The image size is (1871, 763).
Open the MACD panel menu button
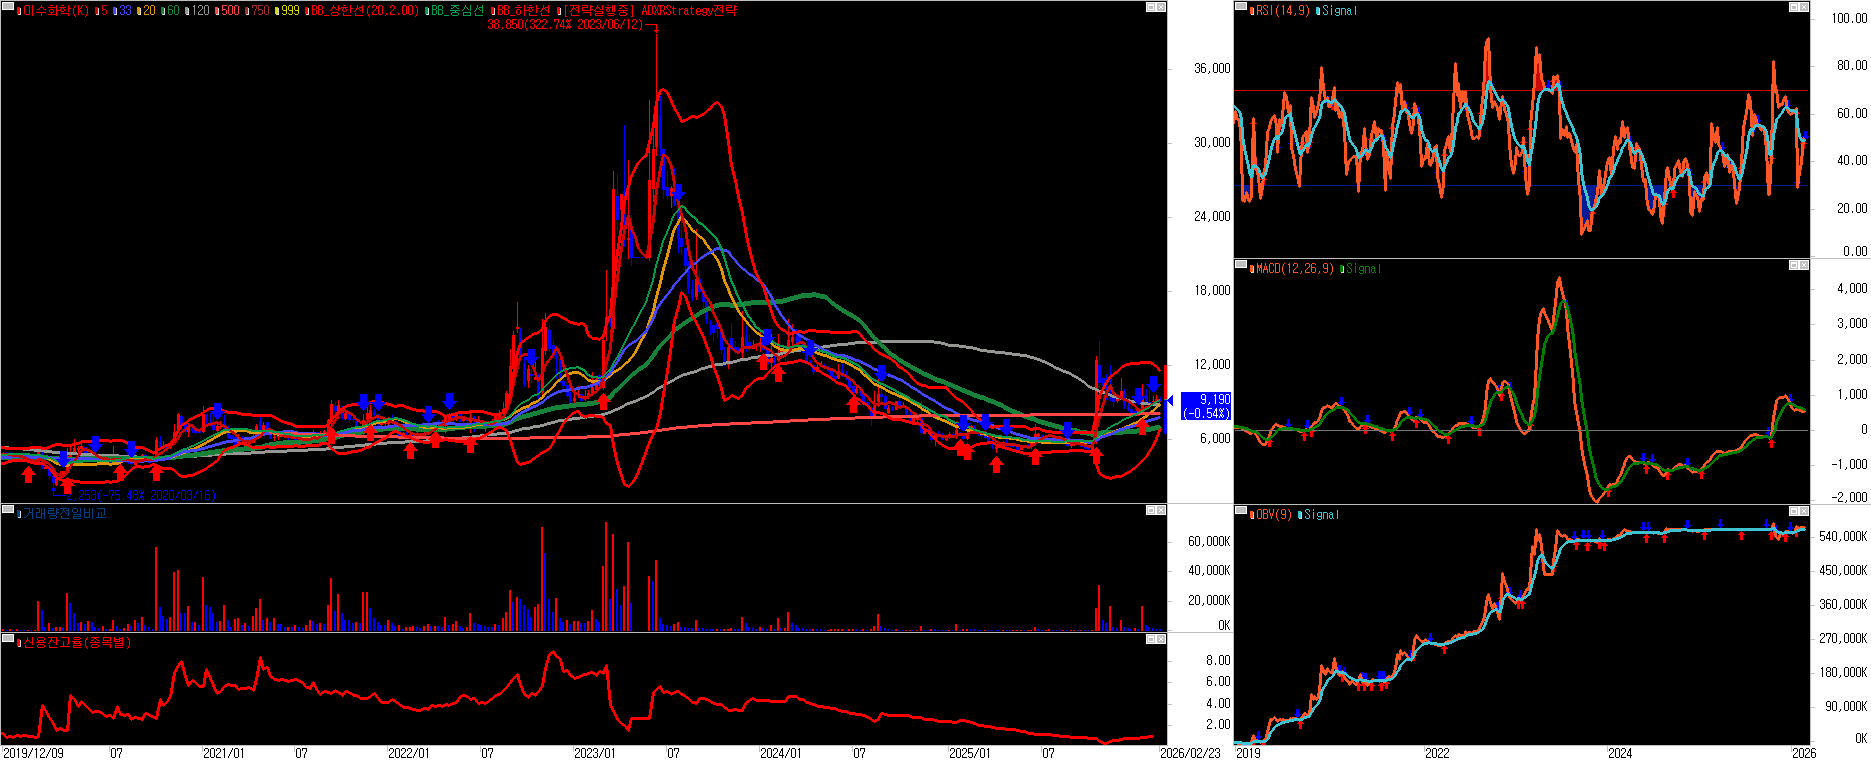point(1241,265)
